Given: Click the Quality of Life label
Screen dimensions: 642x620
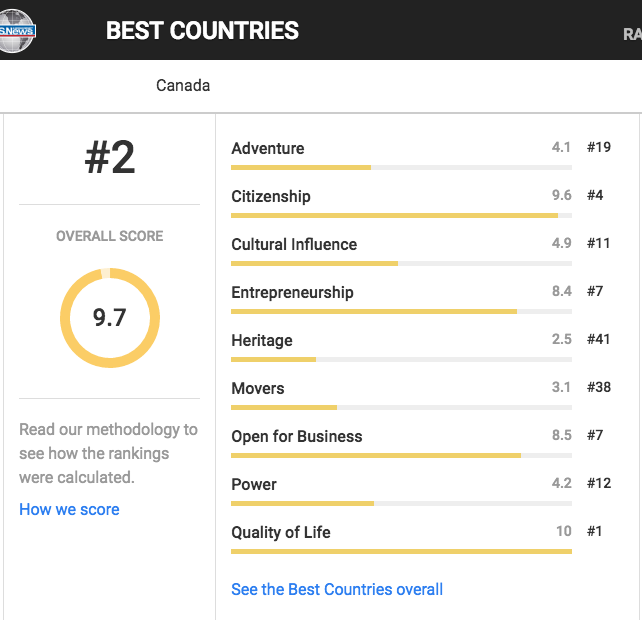Looking at the screenshot, I should tap(281, 532).
